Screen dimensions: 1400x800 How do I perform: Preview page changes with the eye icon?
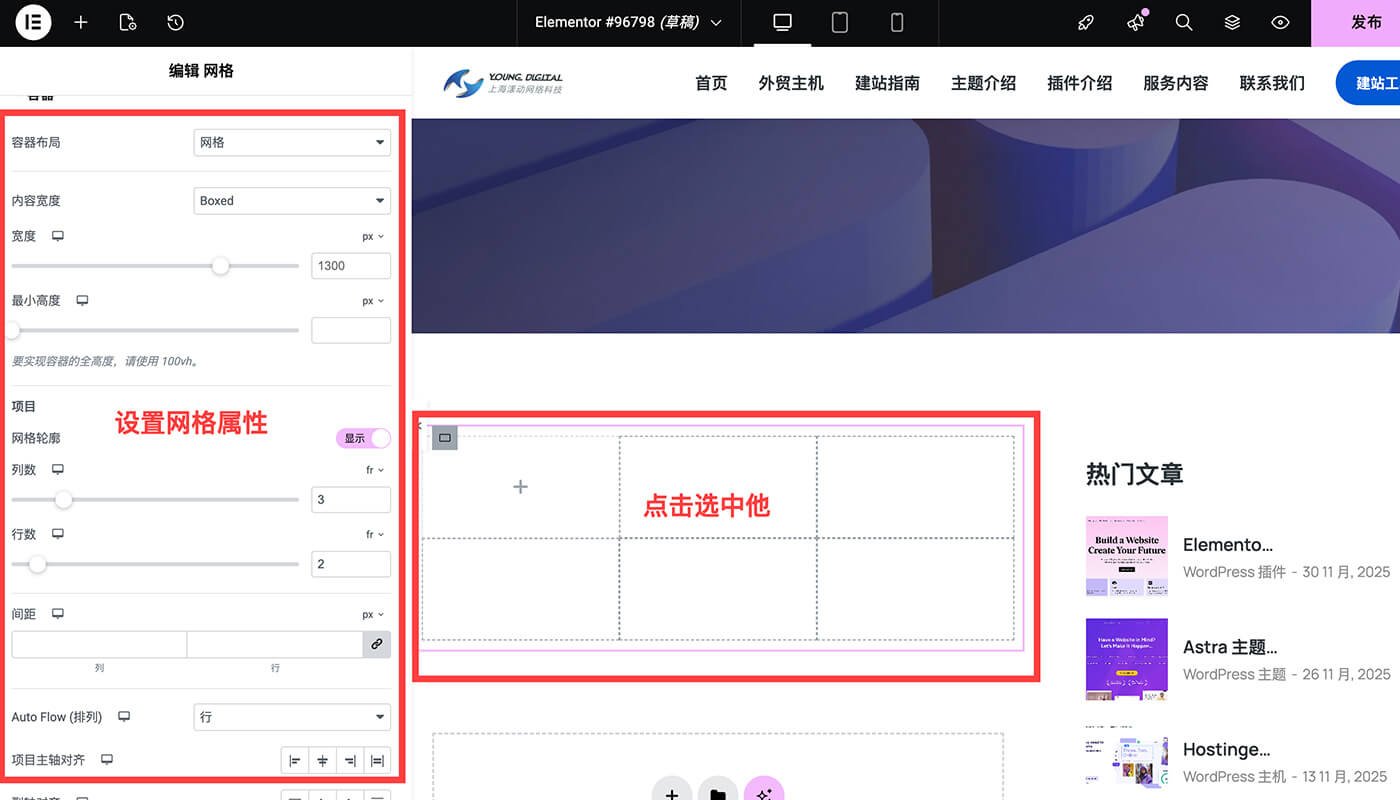tap(1281, 22)
